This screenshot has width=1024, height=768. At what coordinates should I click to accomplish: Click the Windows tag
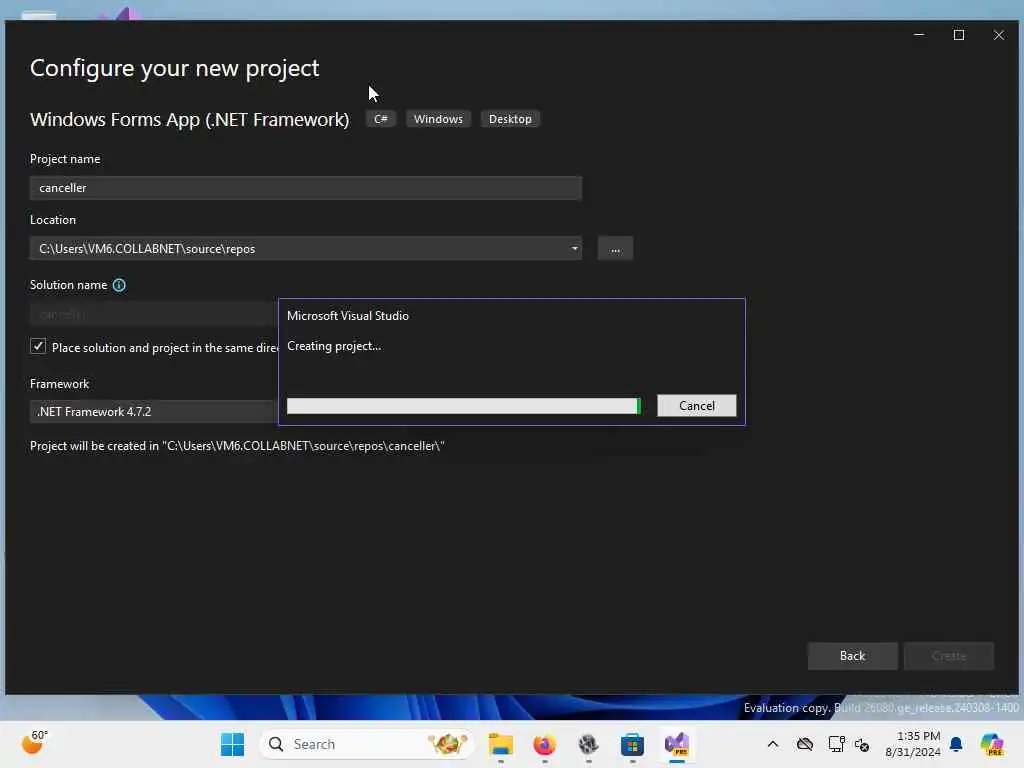pos(438,119)
